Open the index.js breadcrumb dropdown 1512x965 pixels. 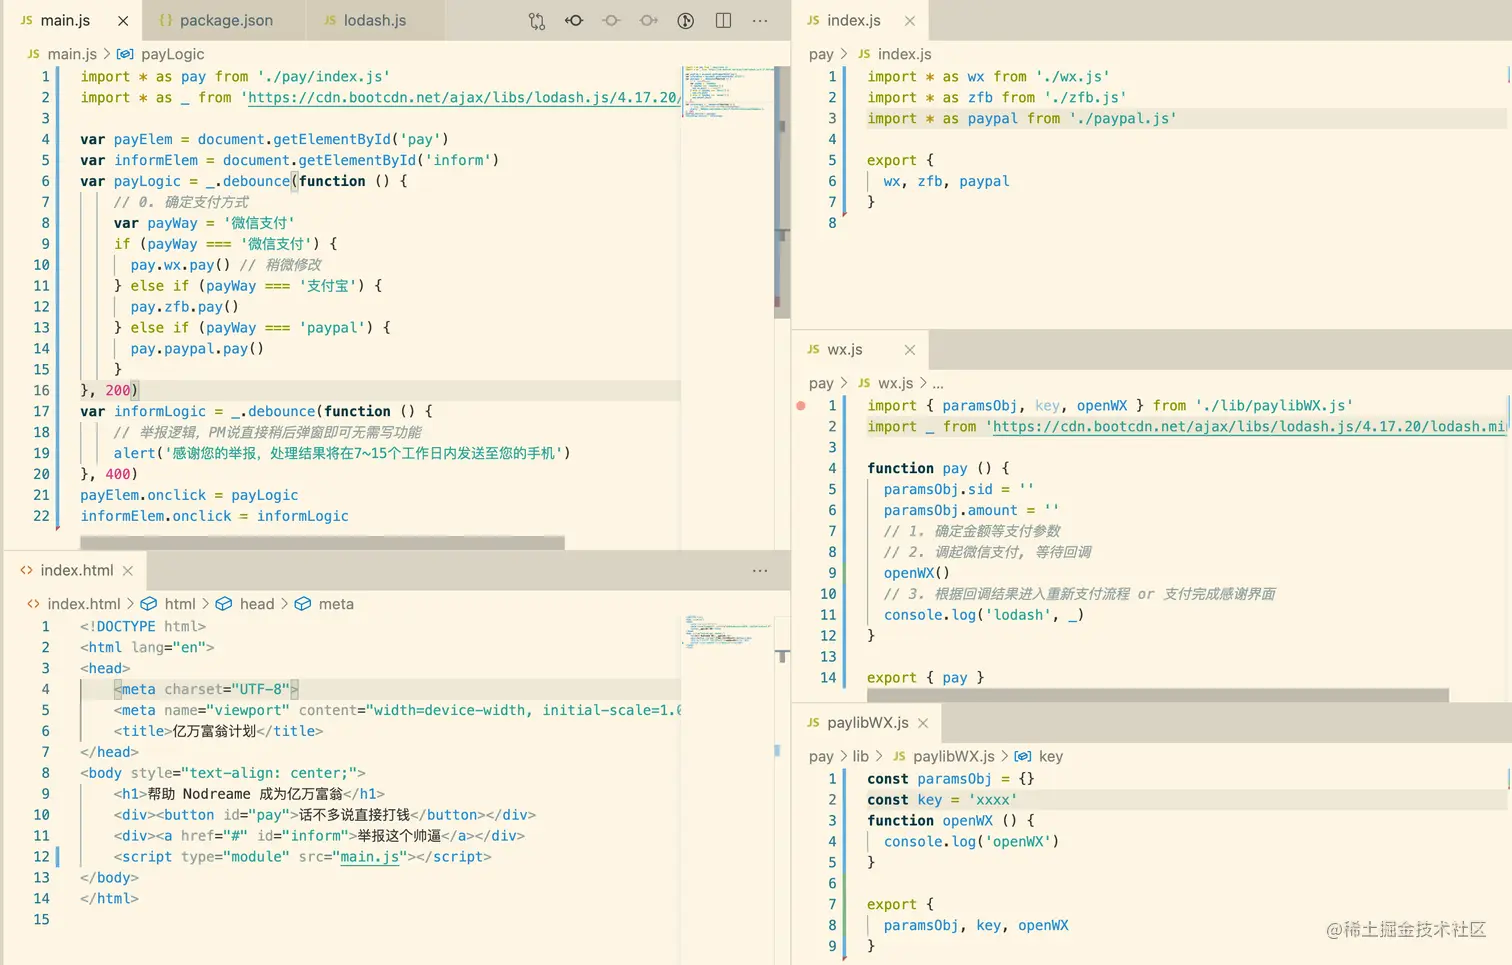pyautogui.click(x=904, y=54)
